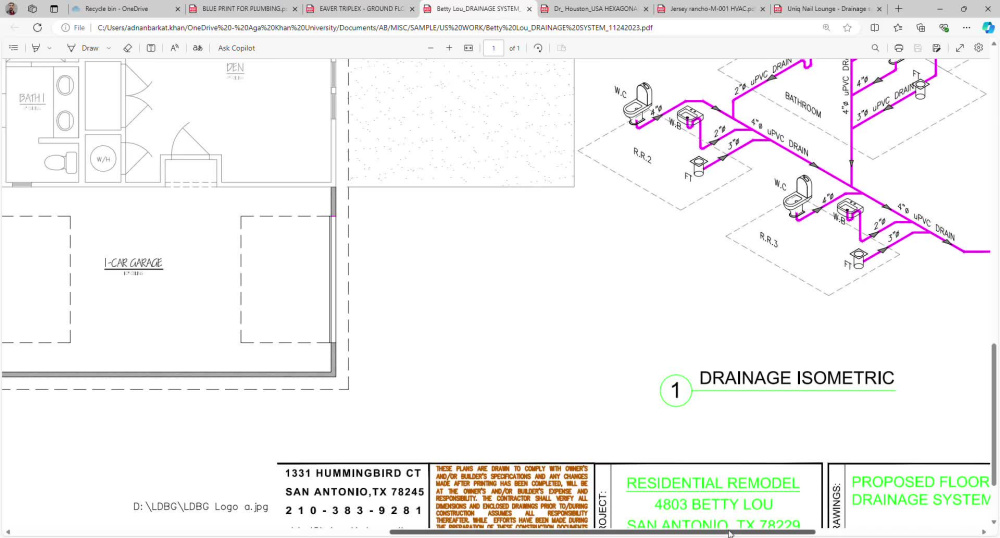Zoom in using the plus button
This screenshot has height=538, width=1000.
(x=449, y=48)
